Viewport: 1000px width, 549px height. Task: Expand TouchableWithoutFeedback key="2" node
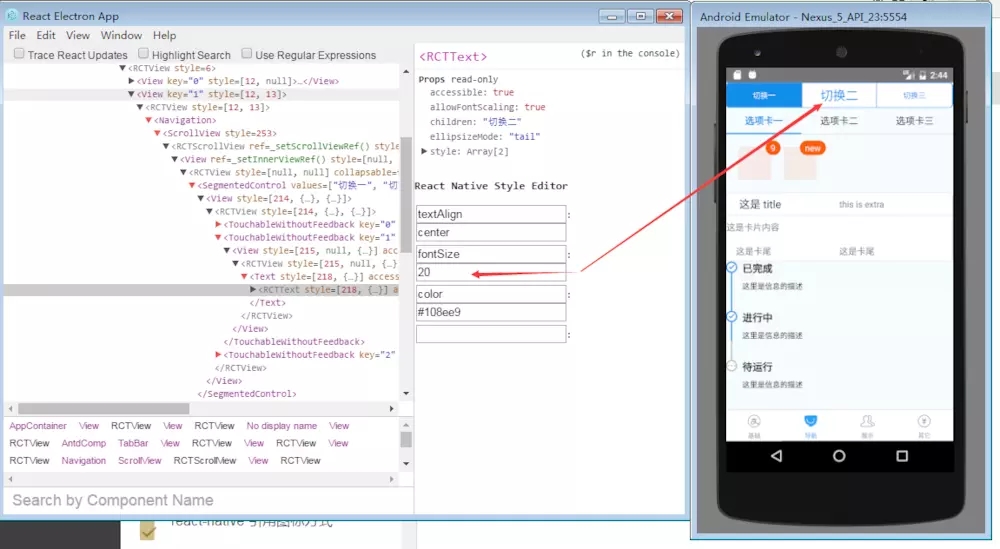(218, 355)
